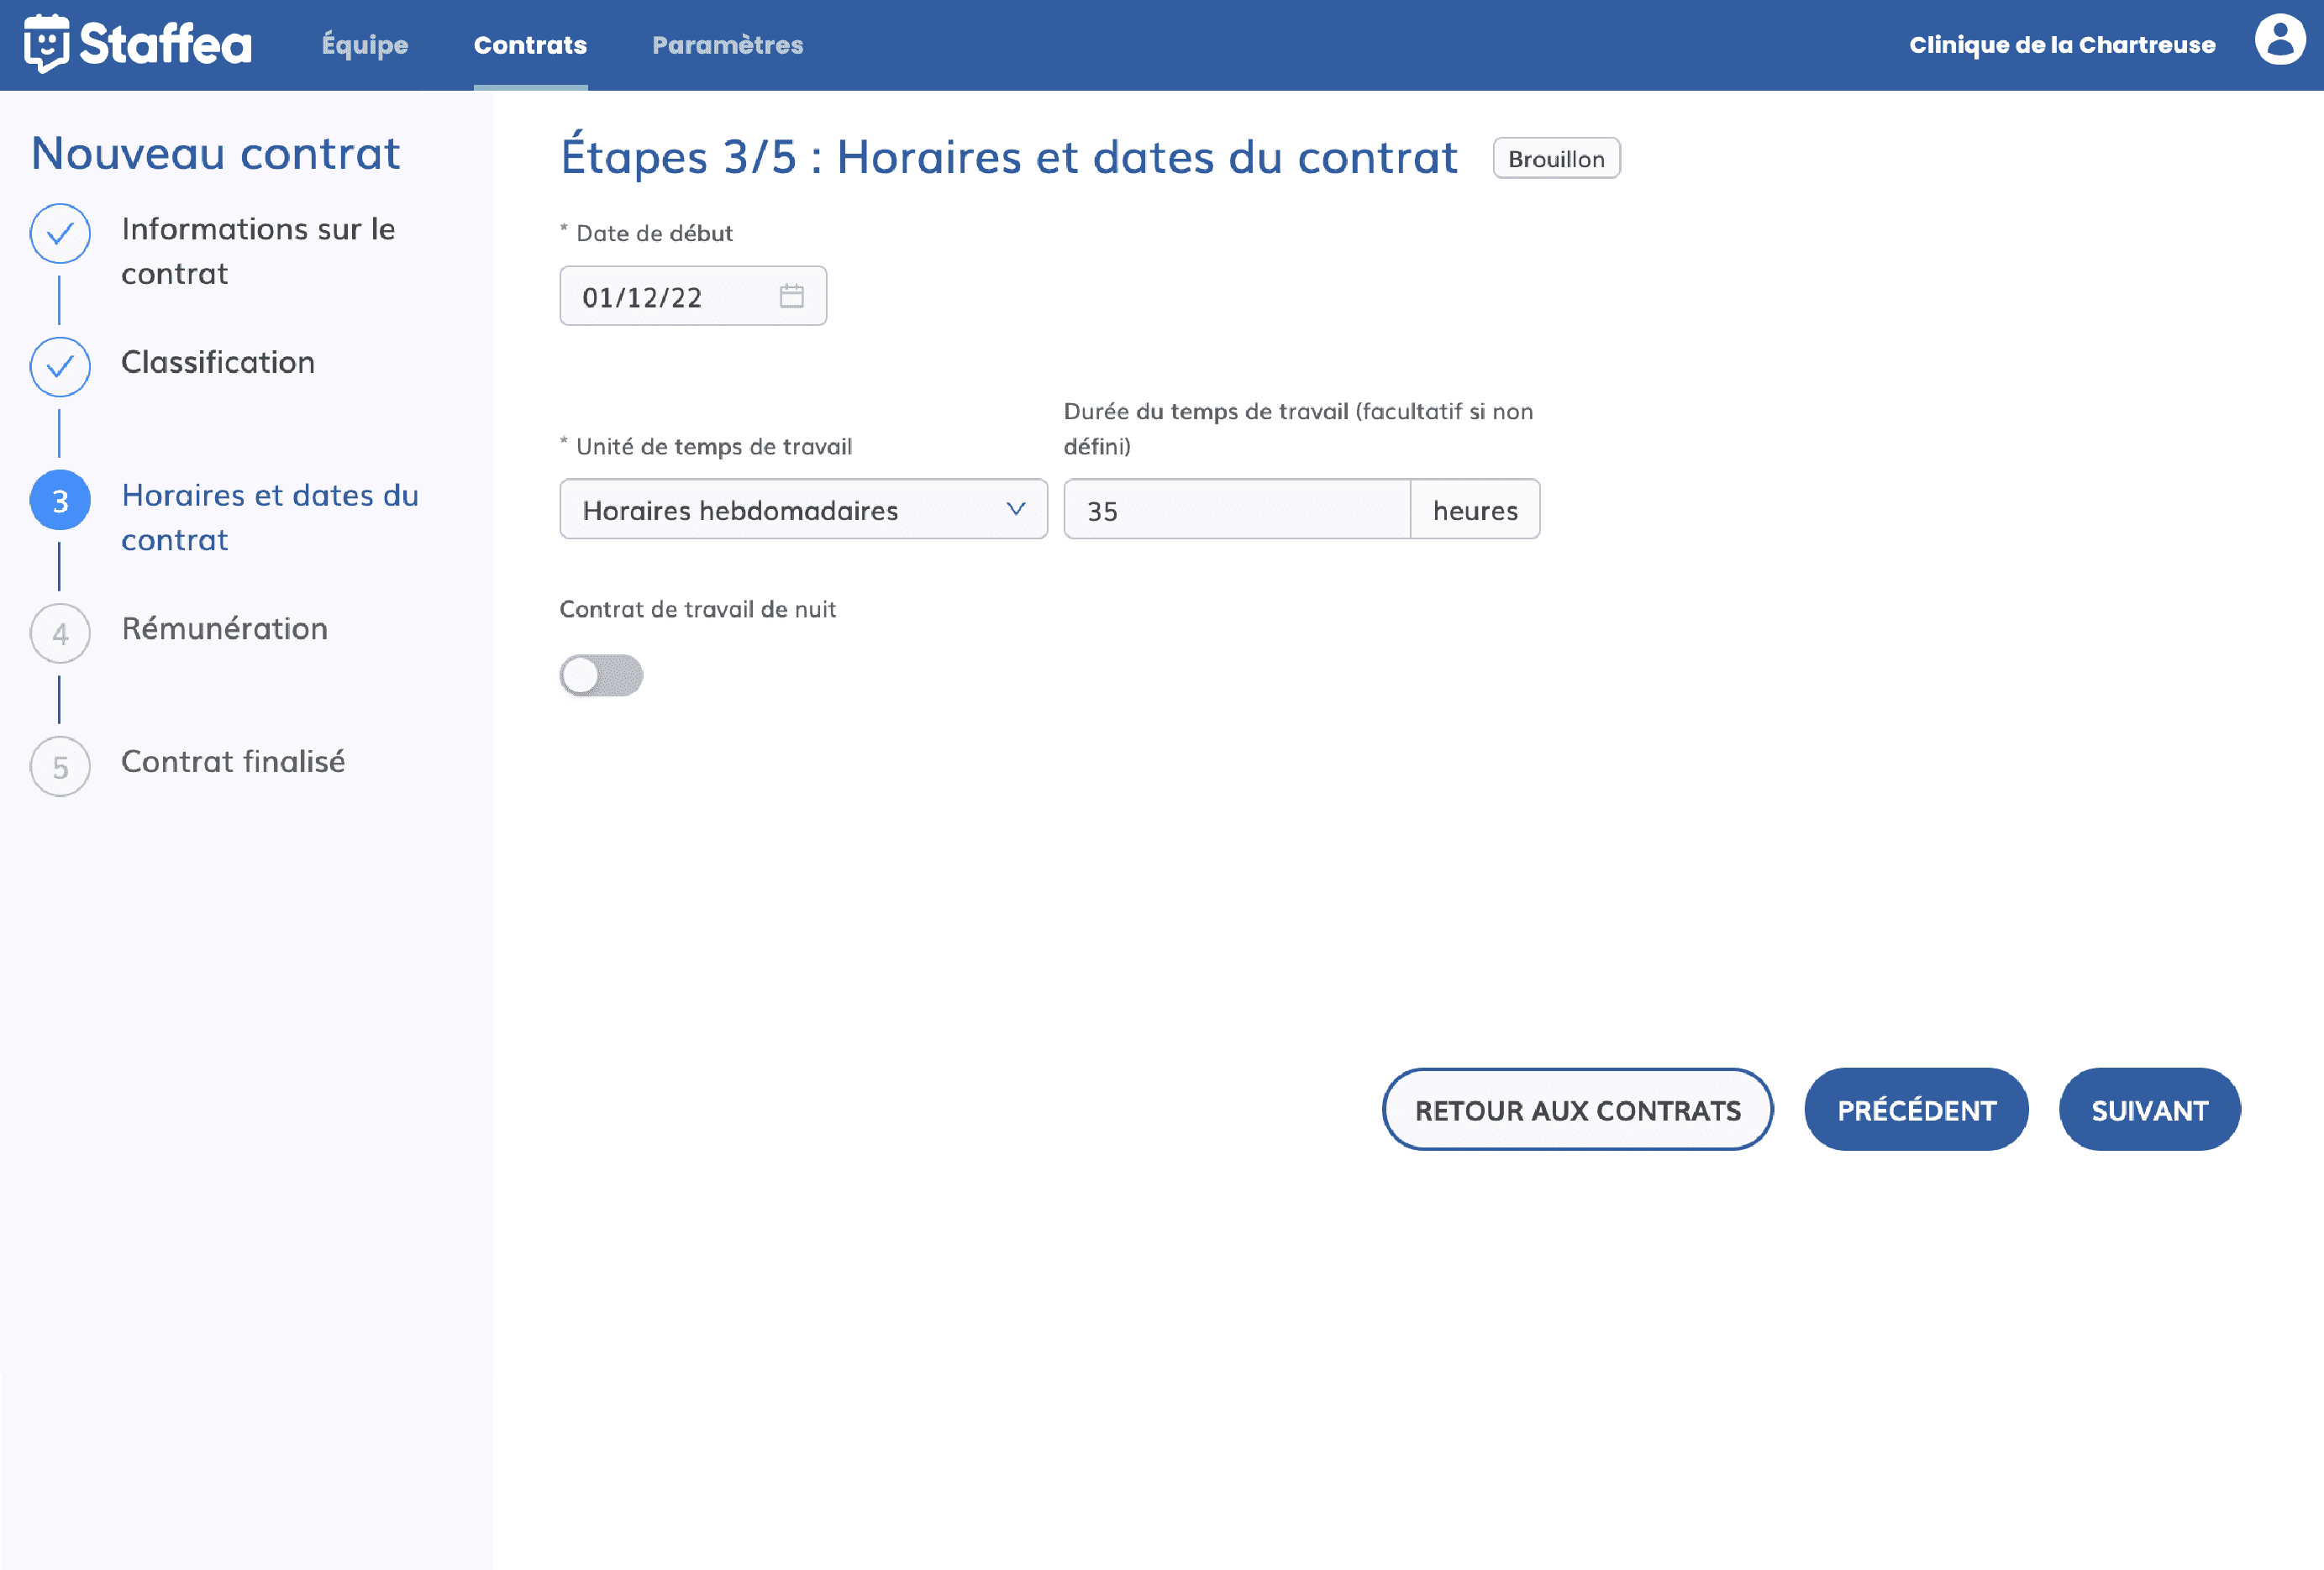Switch to the Contrats tab
The image size is (2324, 1570).
(530, 44)
